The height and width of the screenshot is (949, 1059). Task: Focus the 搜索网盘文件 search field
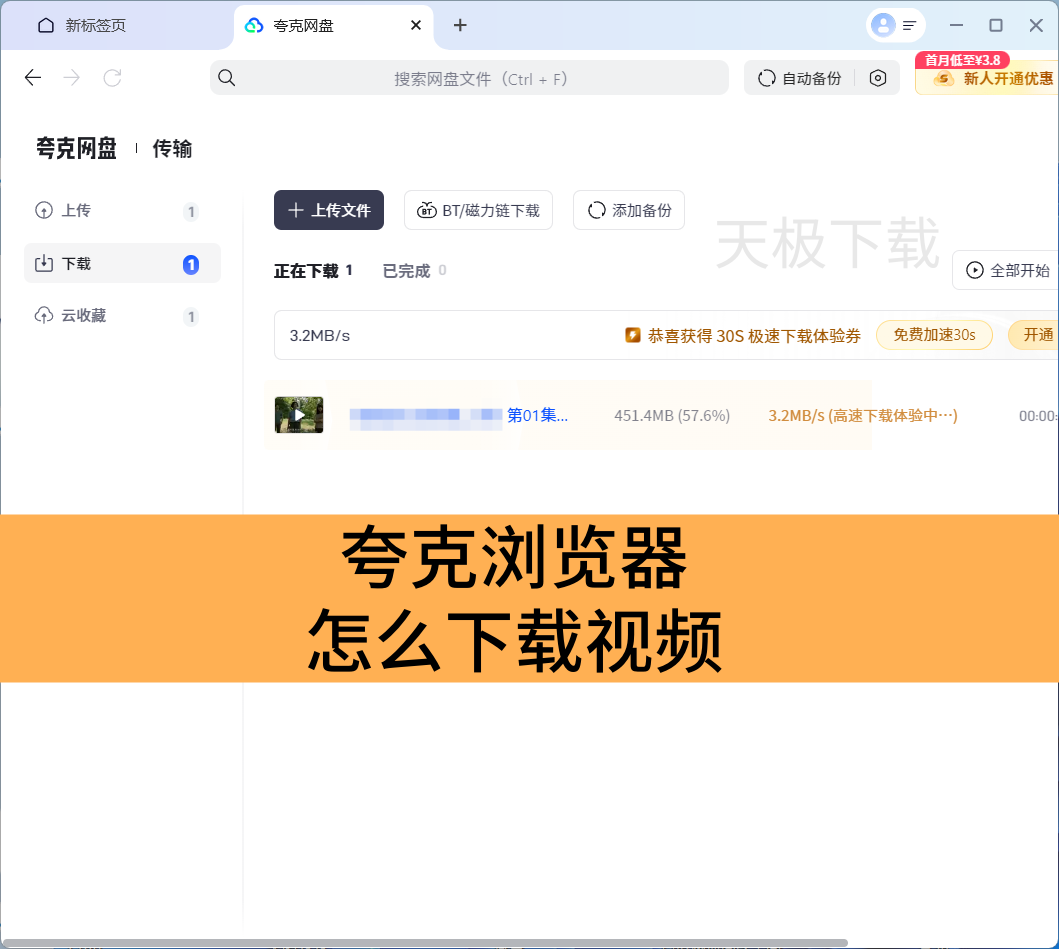click(469, 78)
